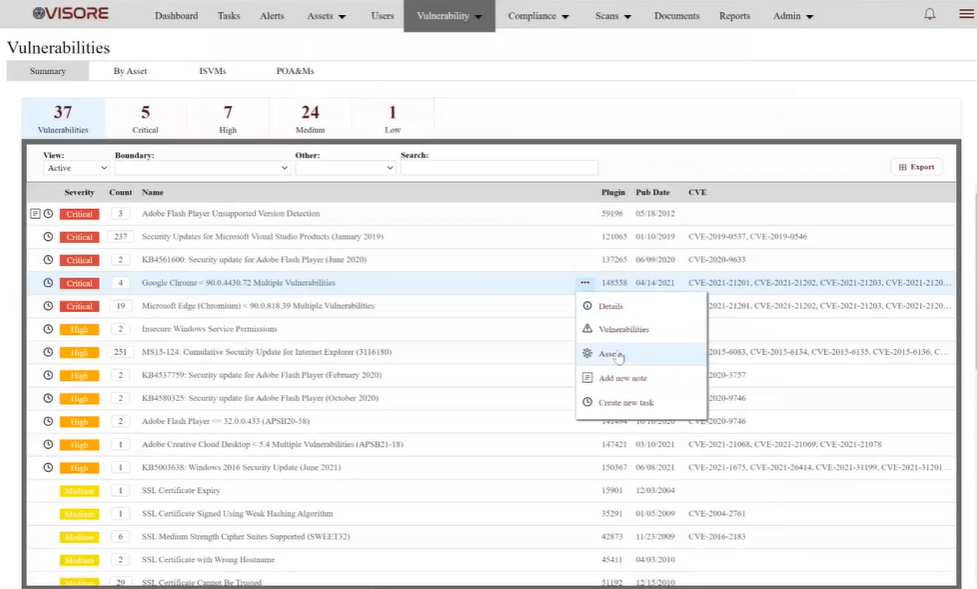Expand the Other filter dropdown

tap(345, 168)
